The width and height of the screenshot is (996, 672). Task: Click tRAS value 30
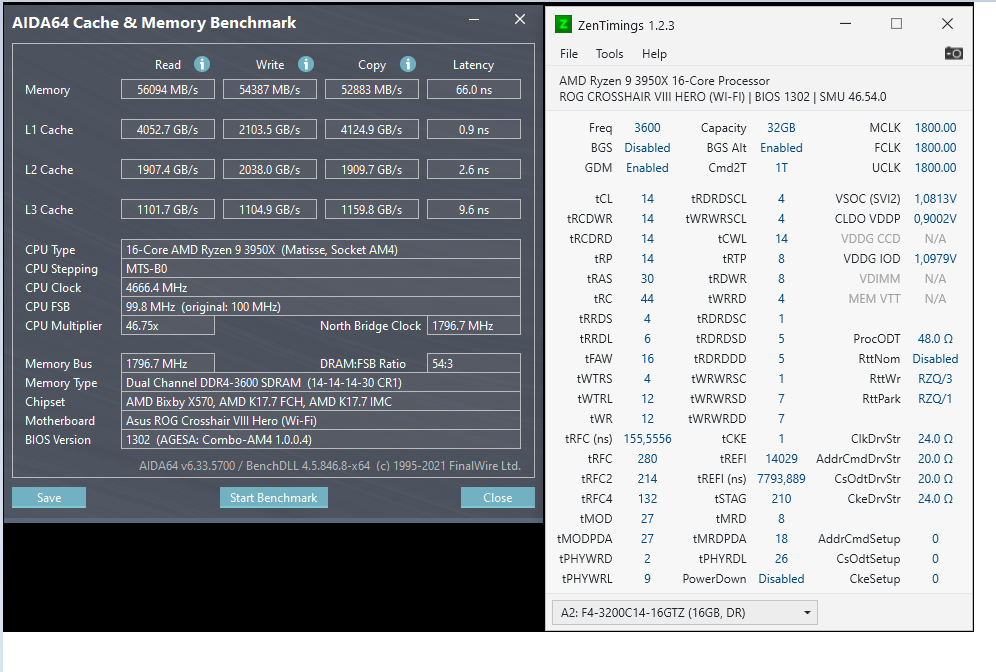point(647,279)
